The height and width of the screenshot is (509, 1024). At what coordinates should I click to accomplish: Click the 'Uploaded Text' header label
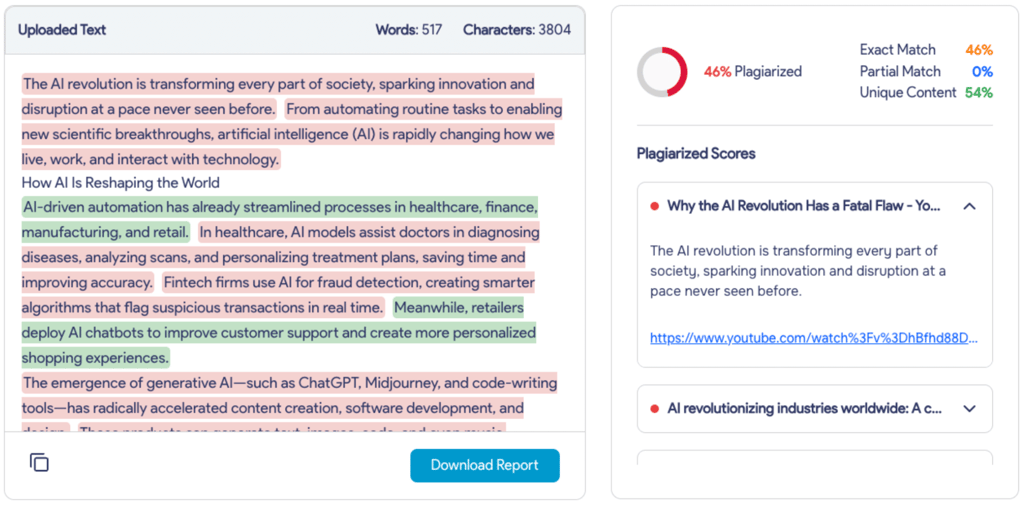tap(62, 30)
